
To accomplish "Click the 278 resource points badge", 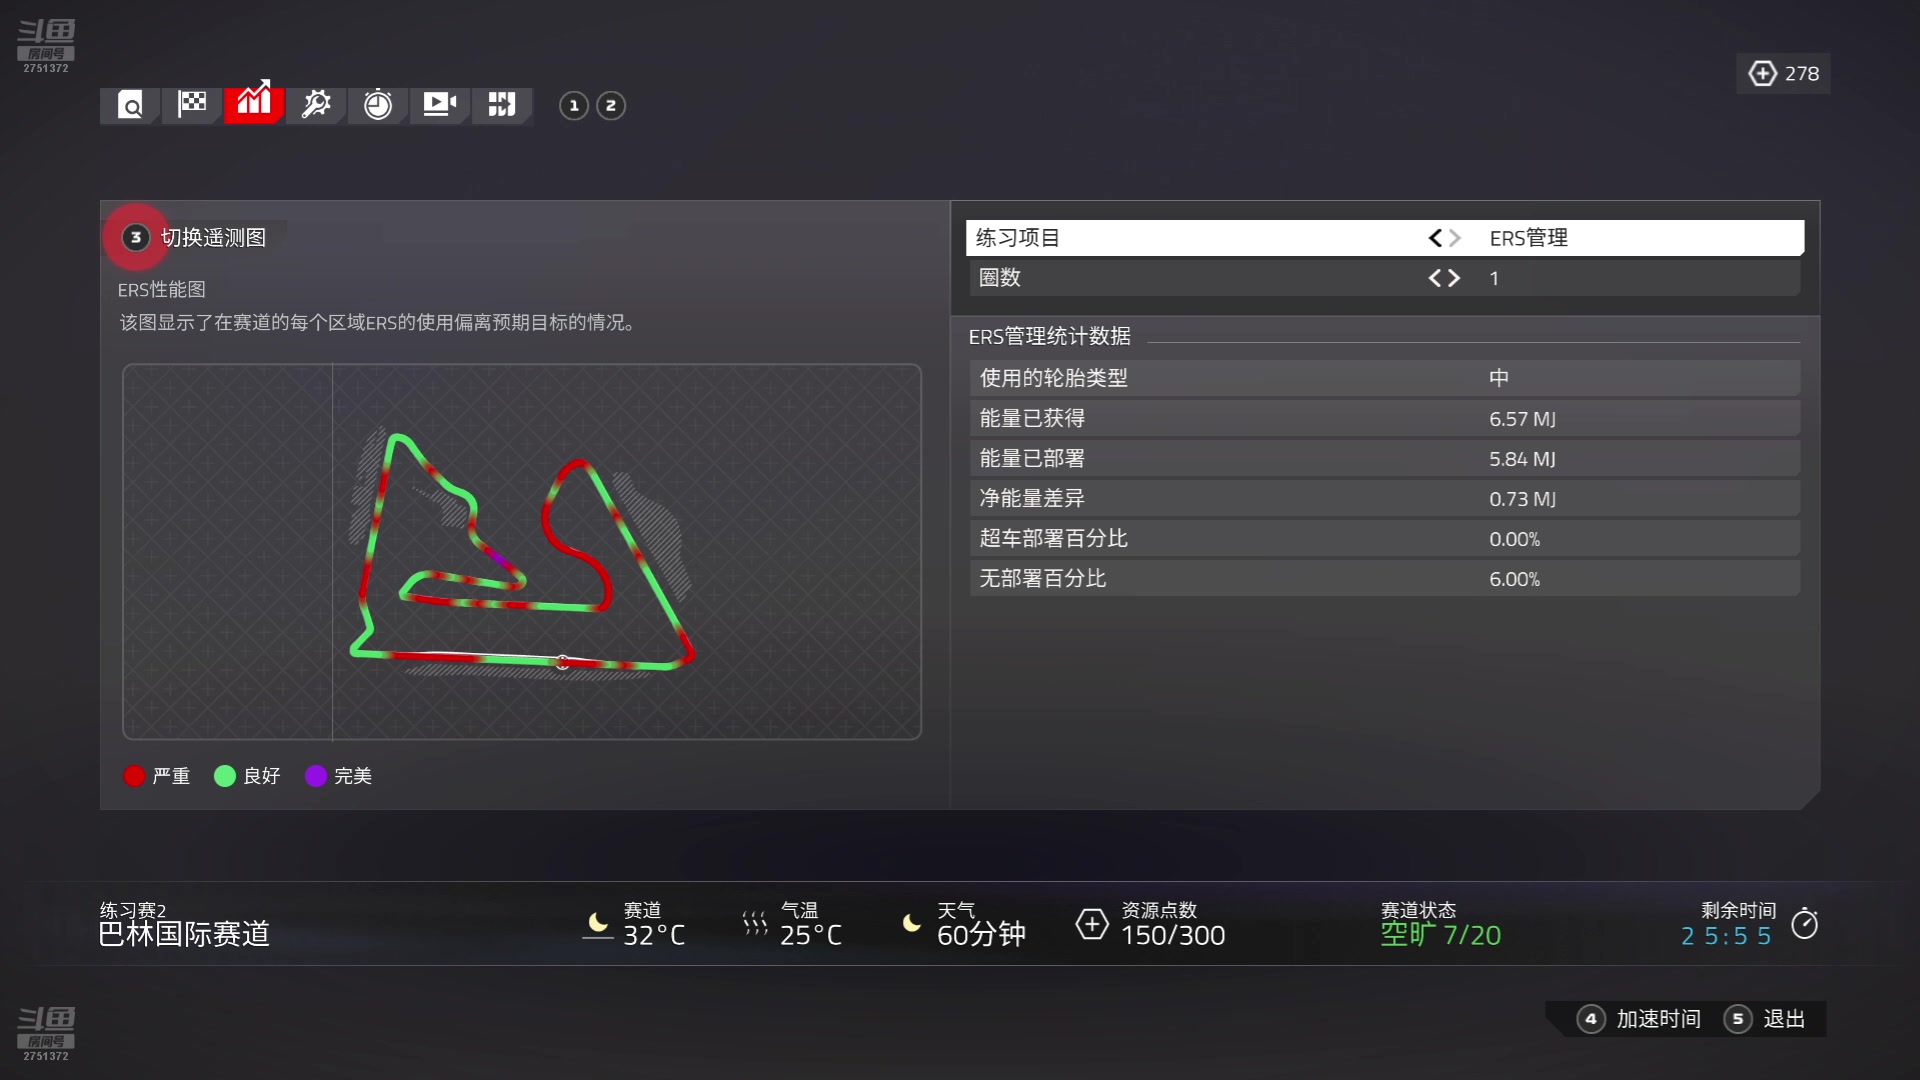I will pos(1783,73).
